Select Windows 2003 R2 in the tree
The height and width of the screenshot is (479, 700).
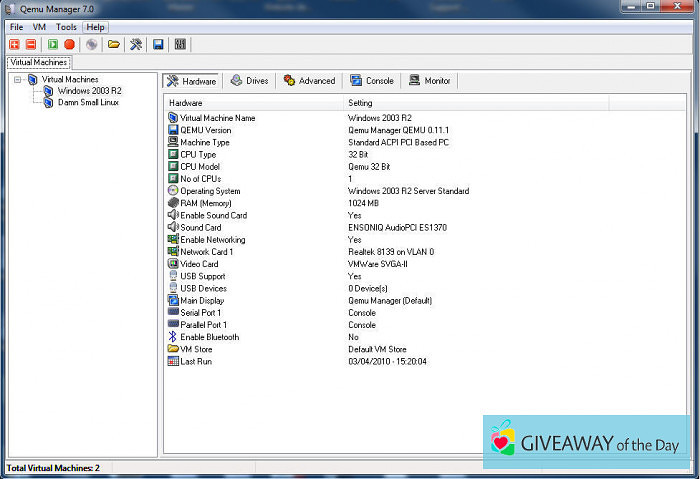pyautogui.click(x=89, y=90)
